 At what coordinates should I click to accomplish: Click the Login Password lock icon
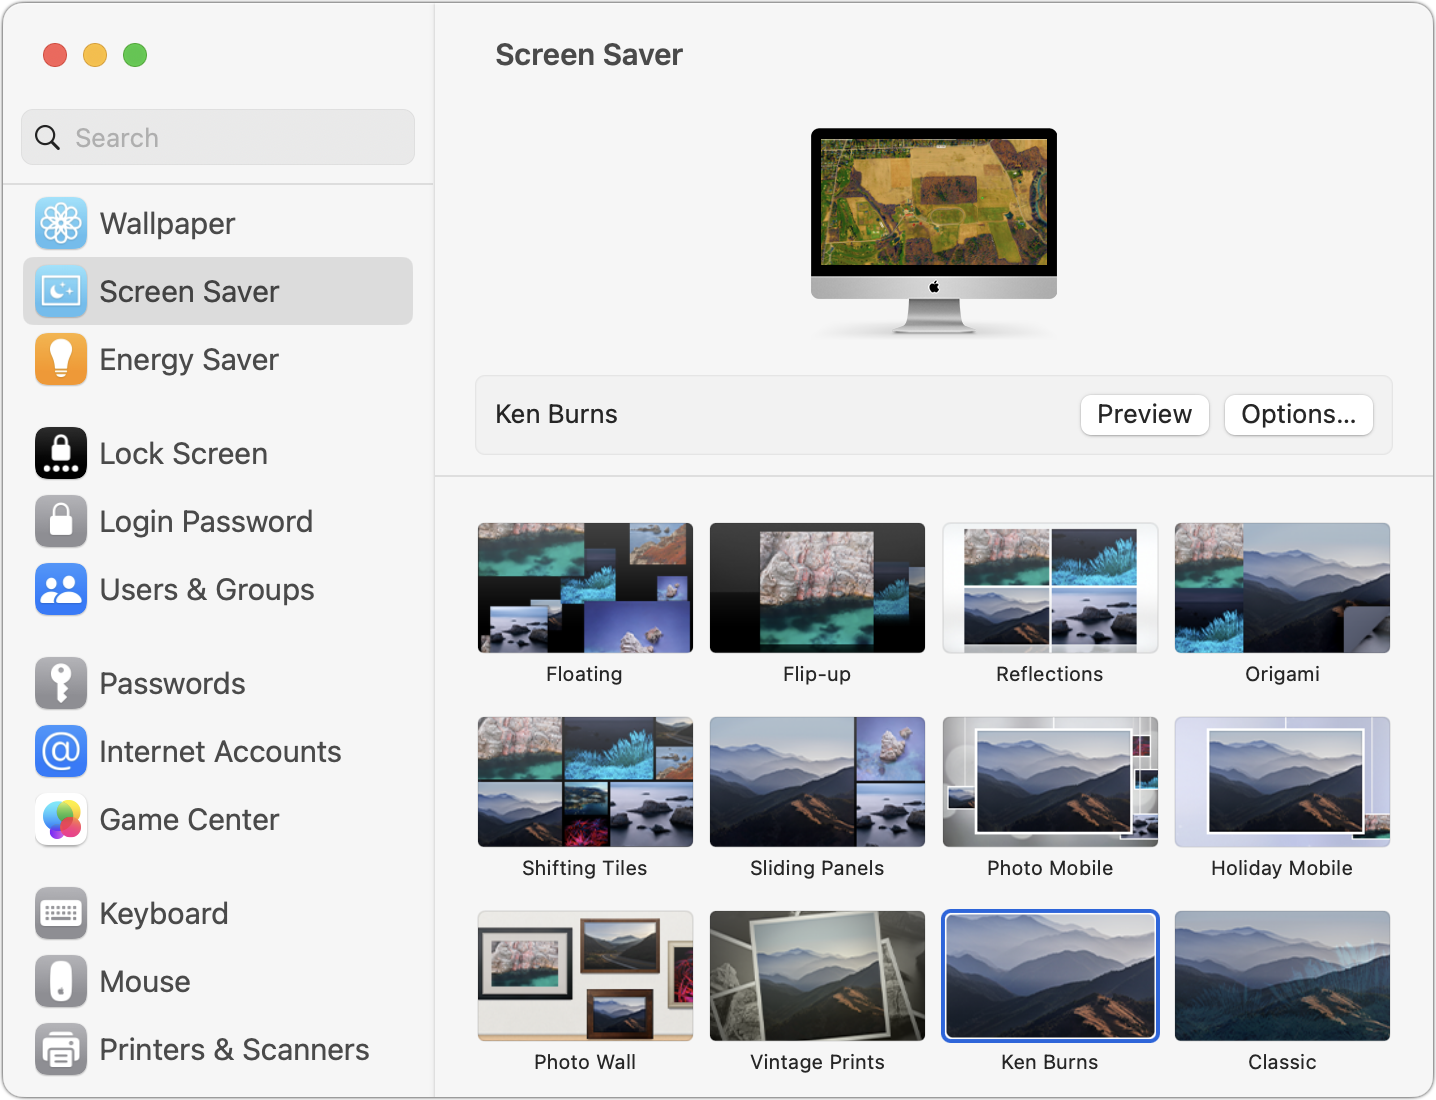[x=61, y=521]
